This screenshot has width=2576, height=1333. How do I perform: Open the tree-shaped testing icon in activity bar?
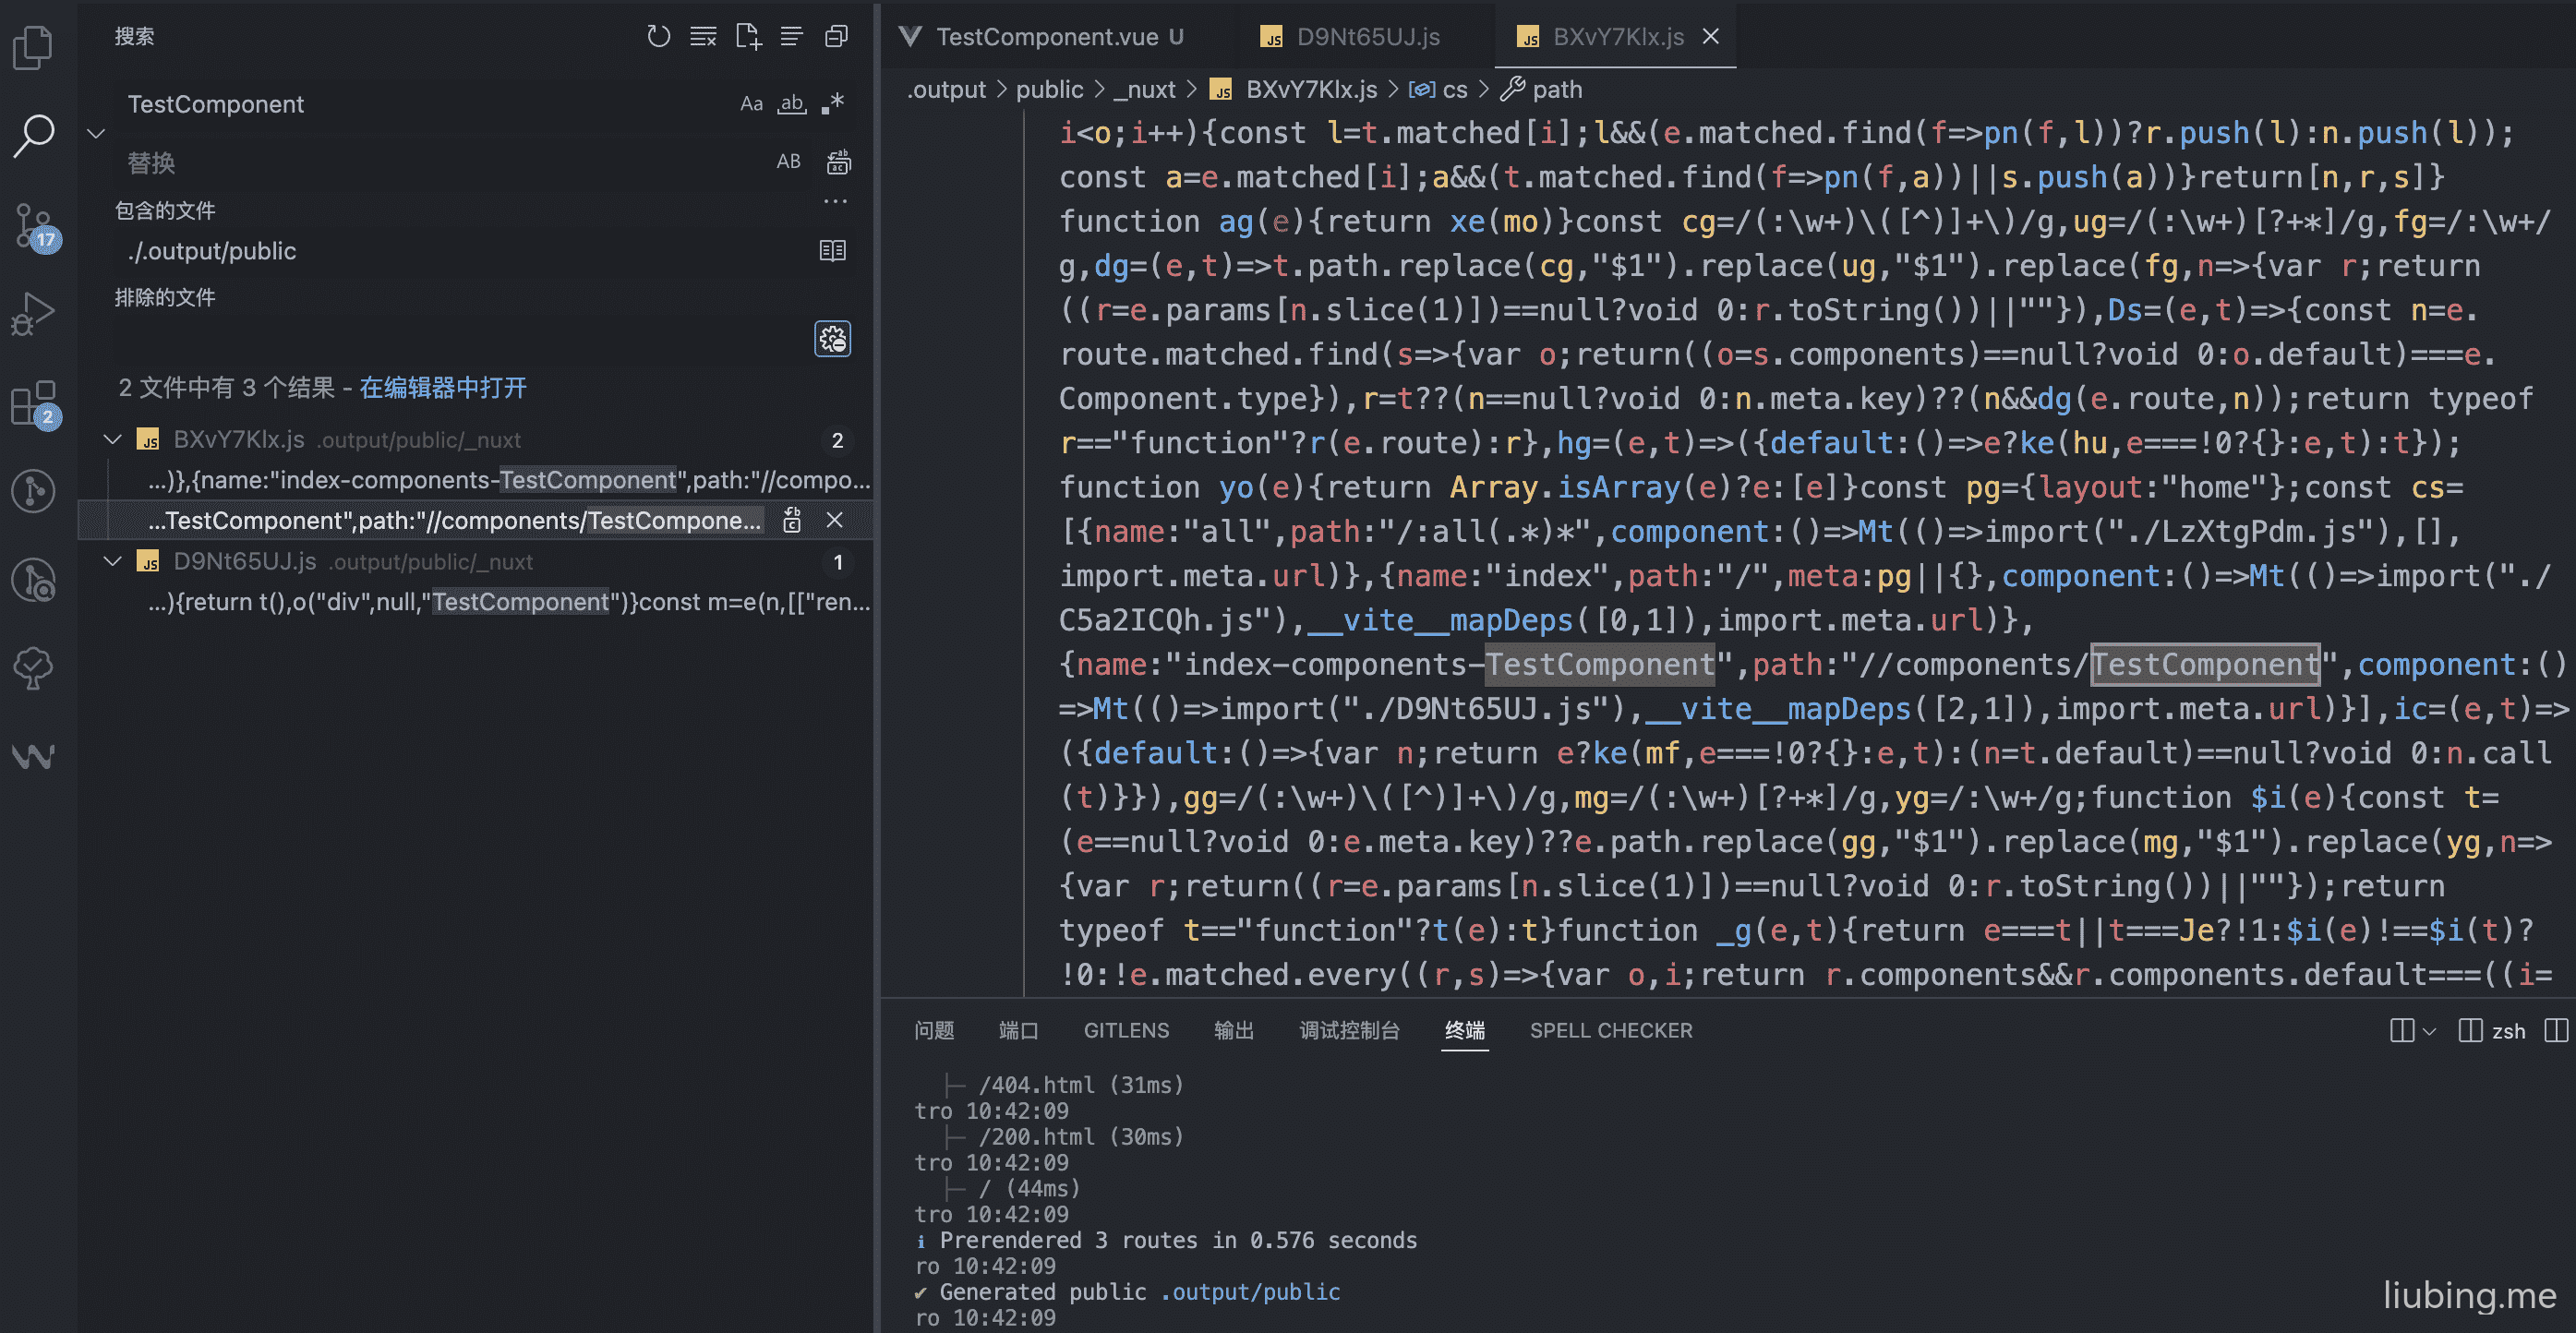(33, 668)
